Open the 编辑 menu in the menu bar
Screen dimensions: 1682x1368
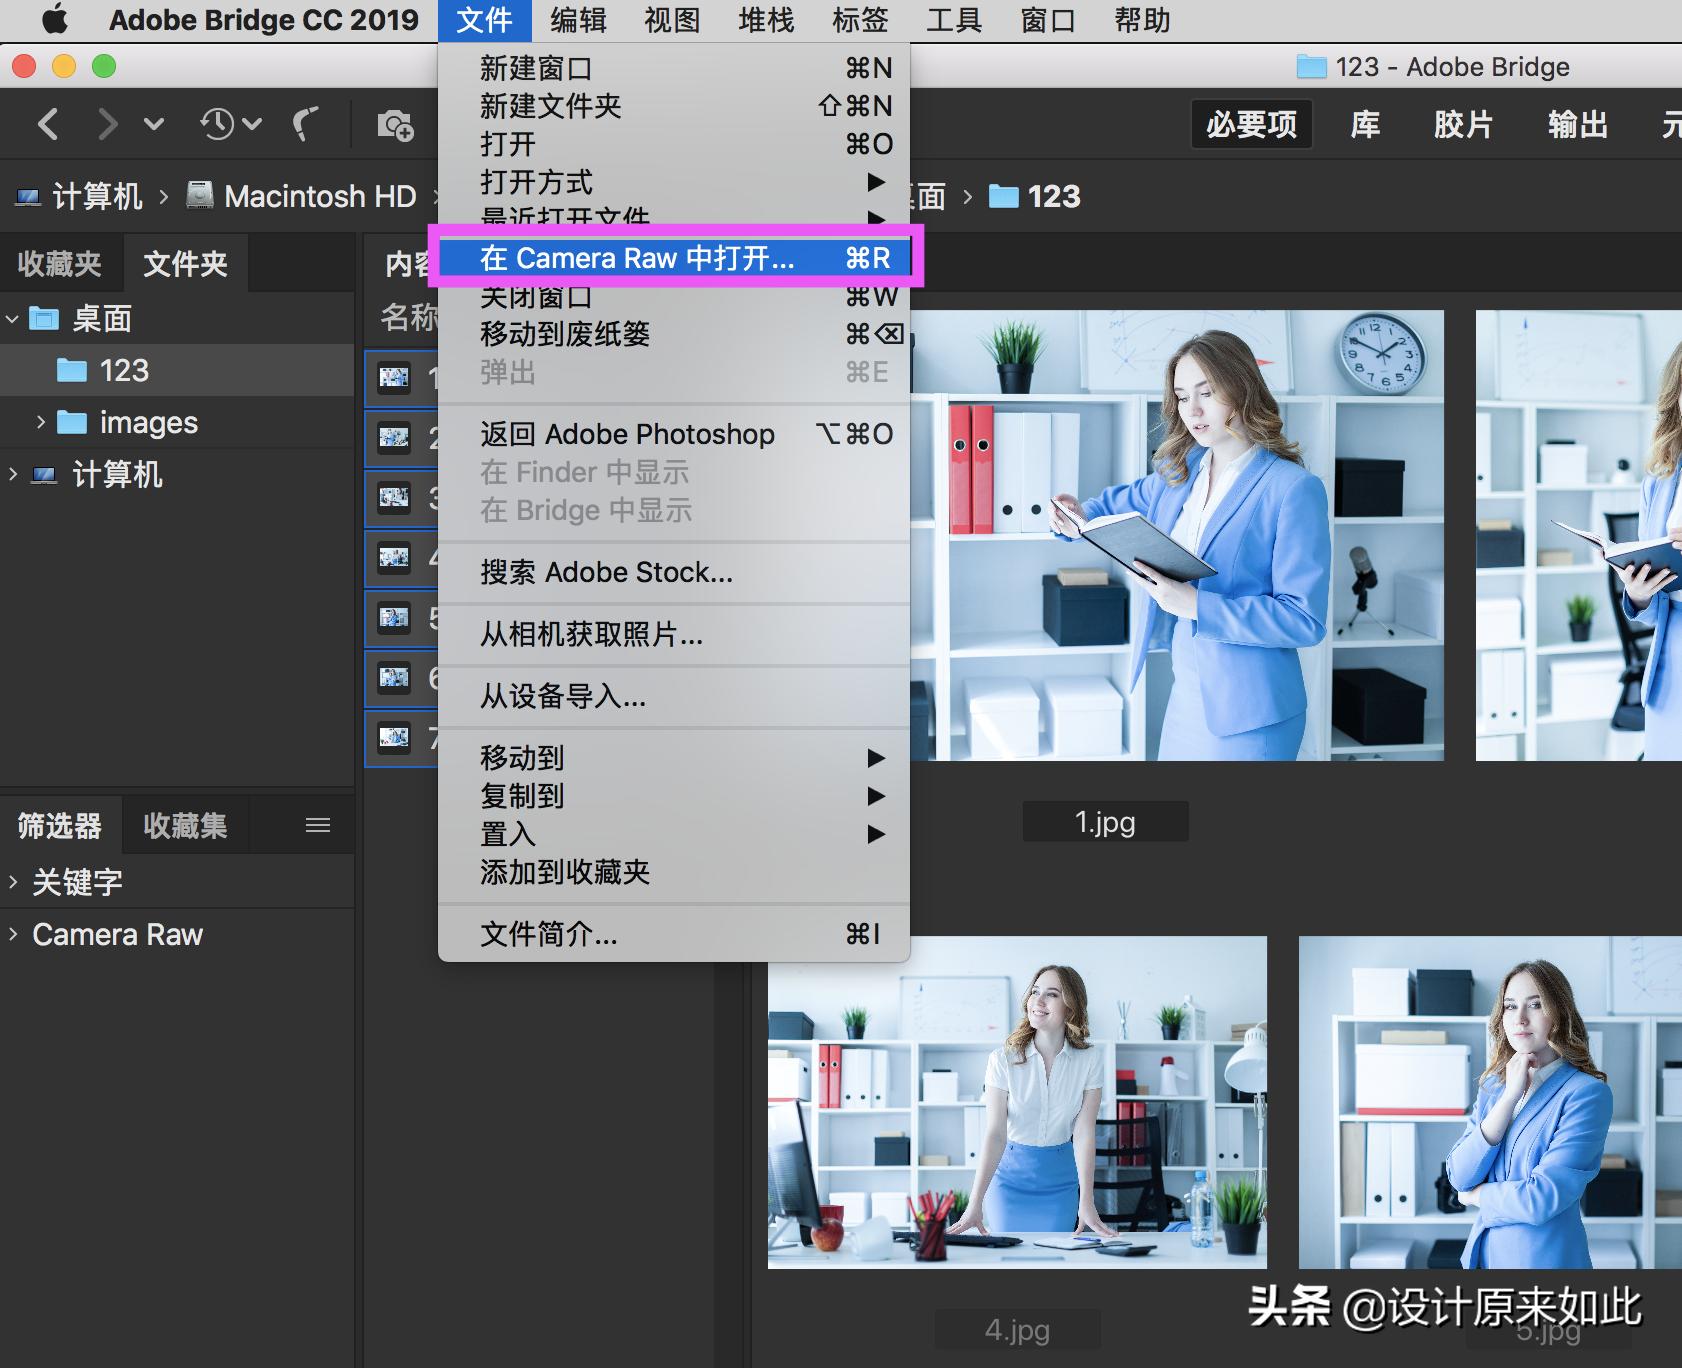578,20
